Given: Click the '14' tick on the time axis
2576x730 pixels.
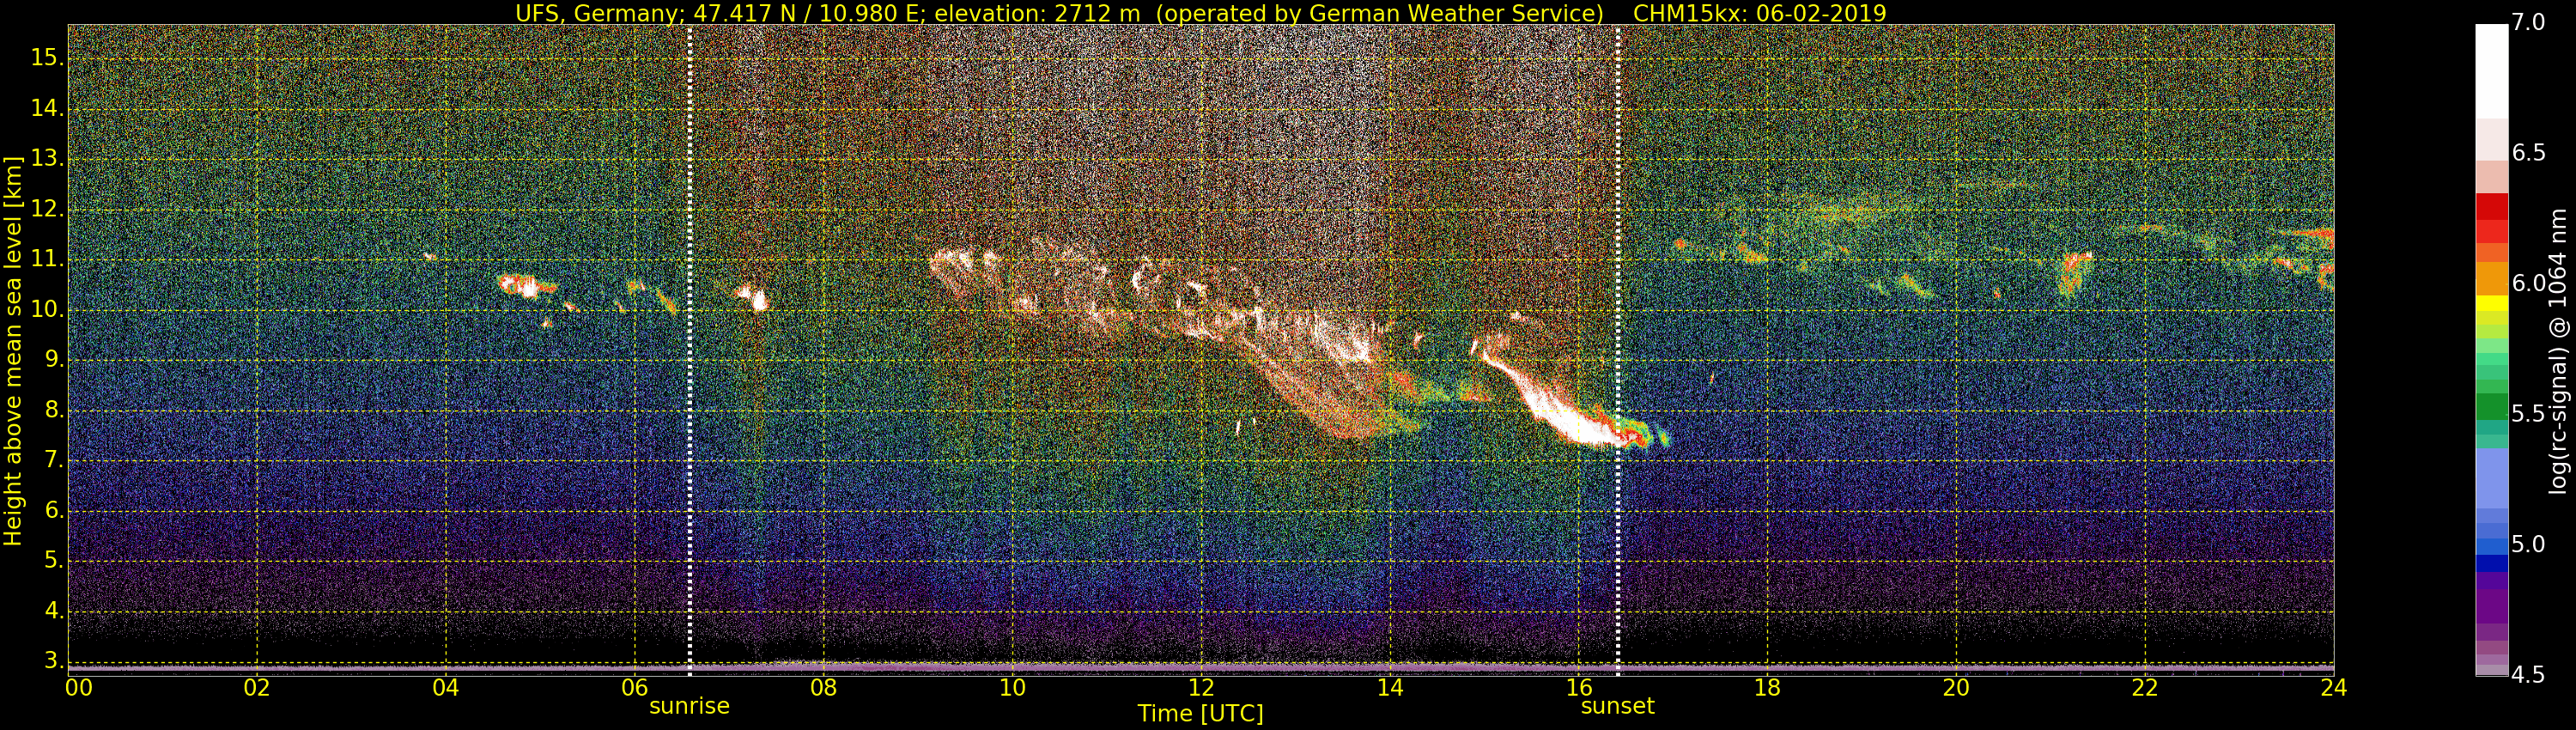Looking at the screenshot, I should 1390,688.
